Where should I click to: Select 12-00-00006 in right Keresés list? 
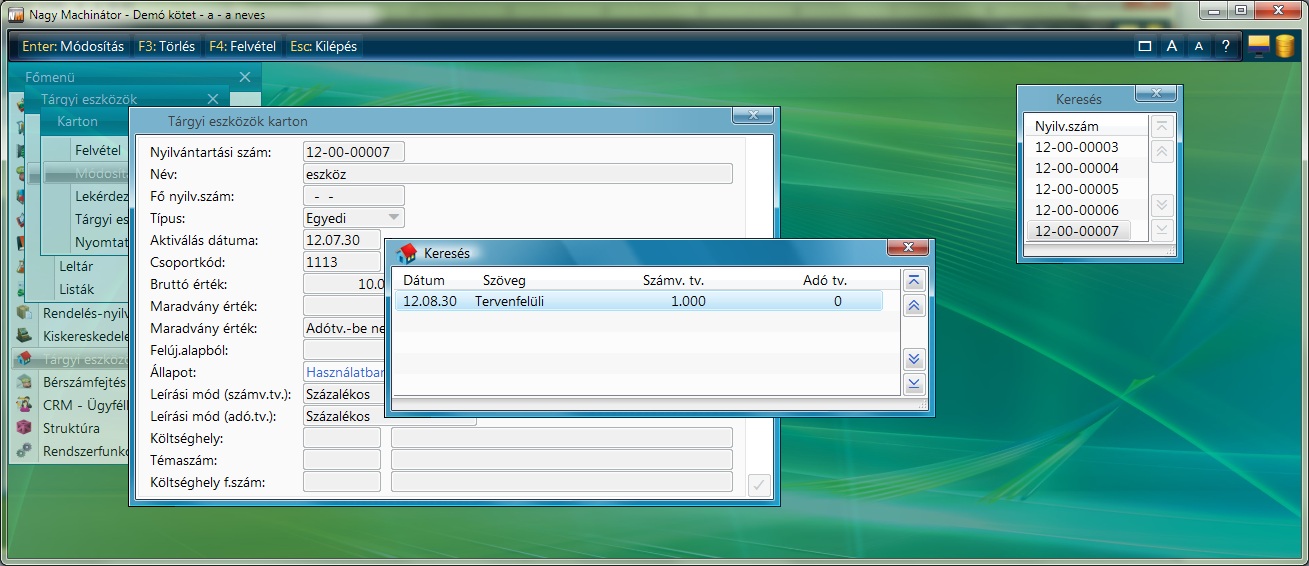[x=1076, y=210]
